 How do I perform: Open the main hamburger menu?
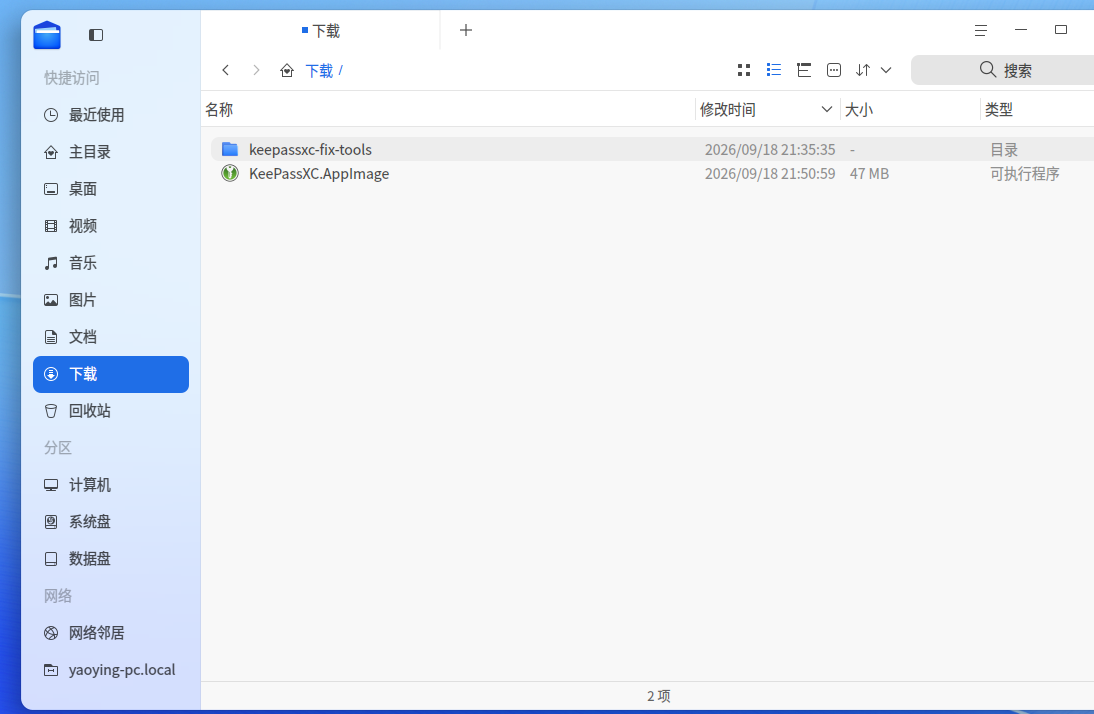[980, 30]
